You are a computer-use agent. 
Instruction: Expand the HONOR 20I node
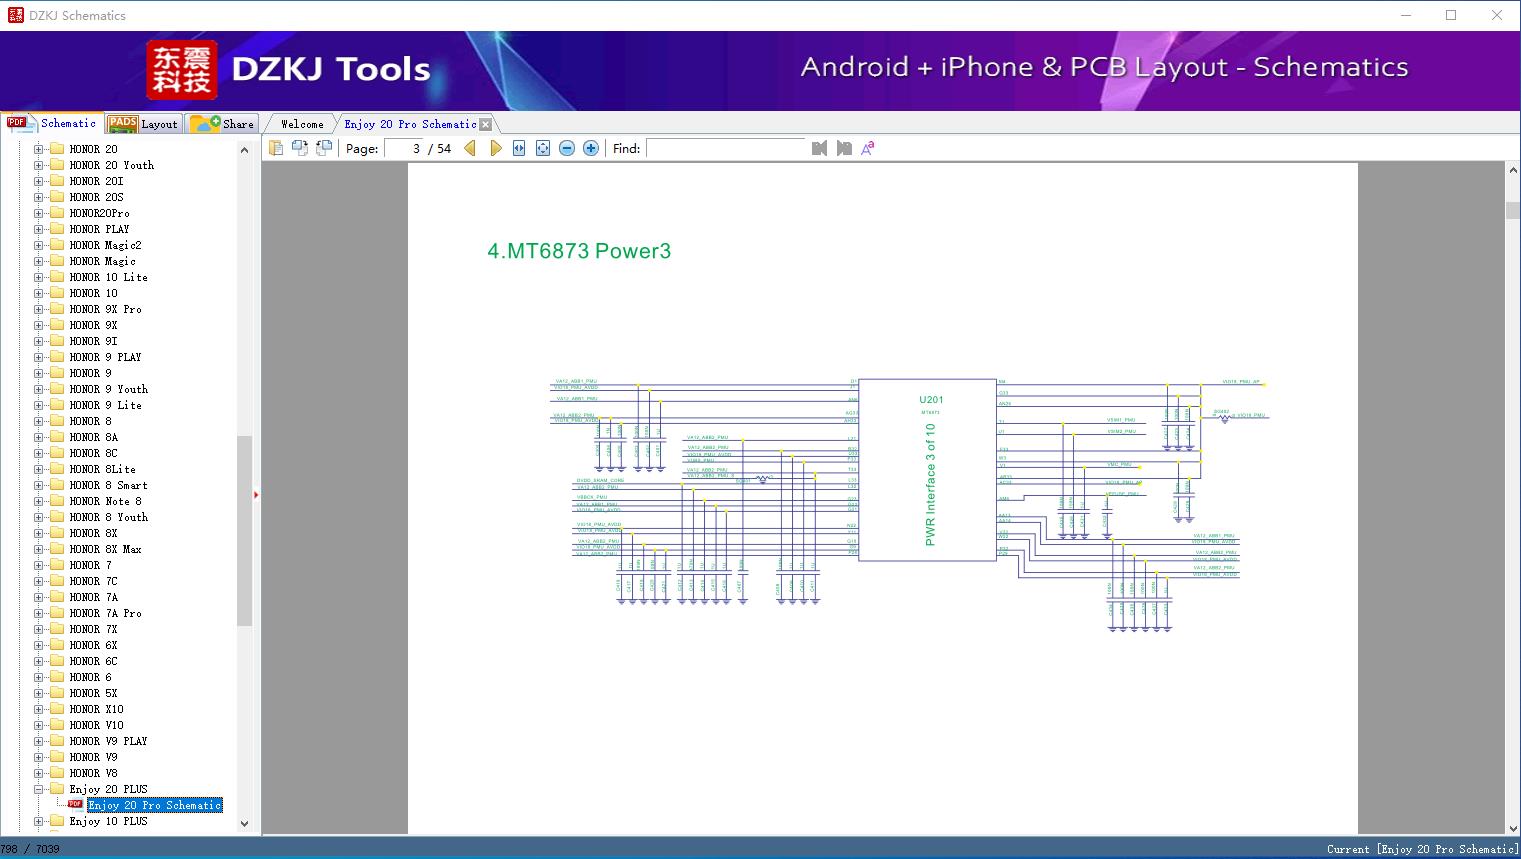pos(39,181)
